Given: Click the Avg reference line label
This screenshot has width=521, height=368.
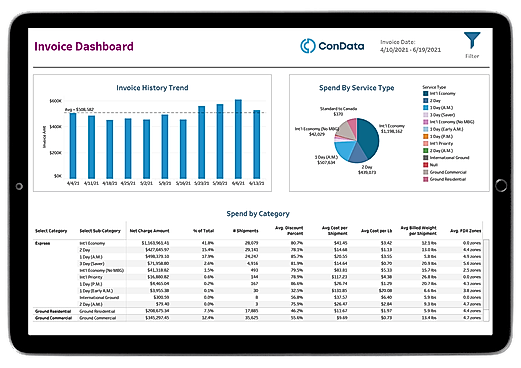Looking at the screenshot, I should tap(79, 109).
